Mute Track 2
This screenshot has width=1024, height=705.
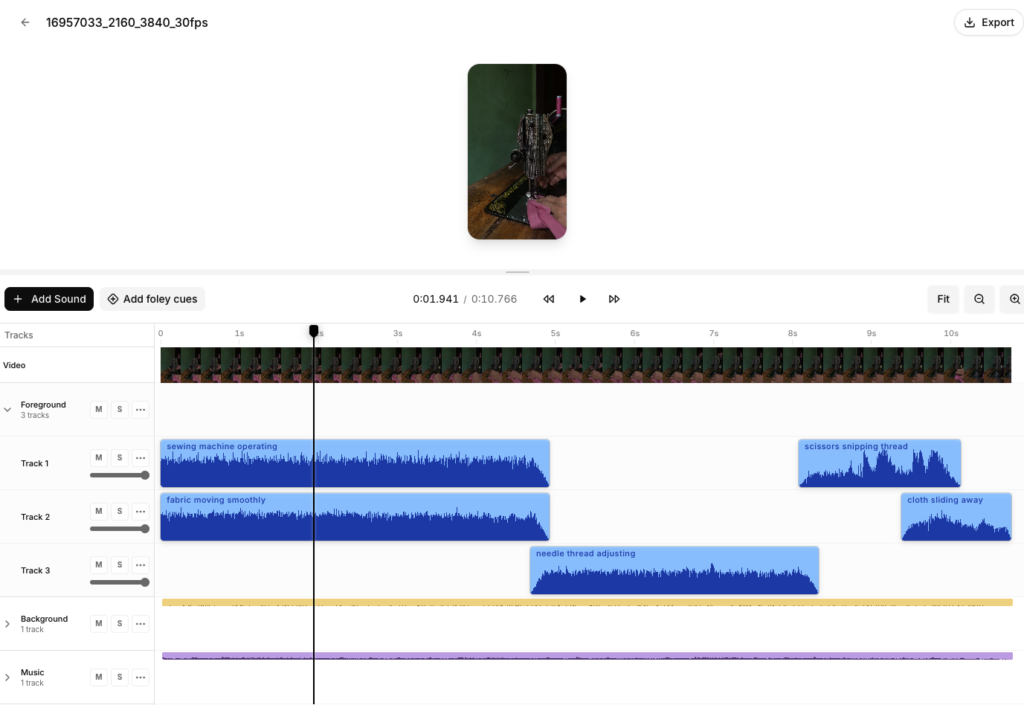pos(99,511)
